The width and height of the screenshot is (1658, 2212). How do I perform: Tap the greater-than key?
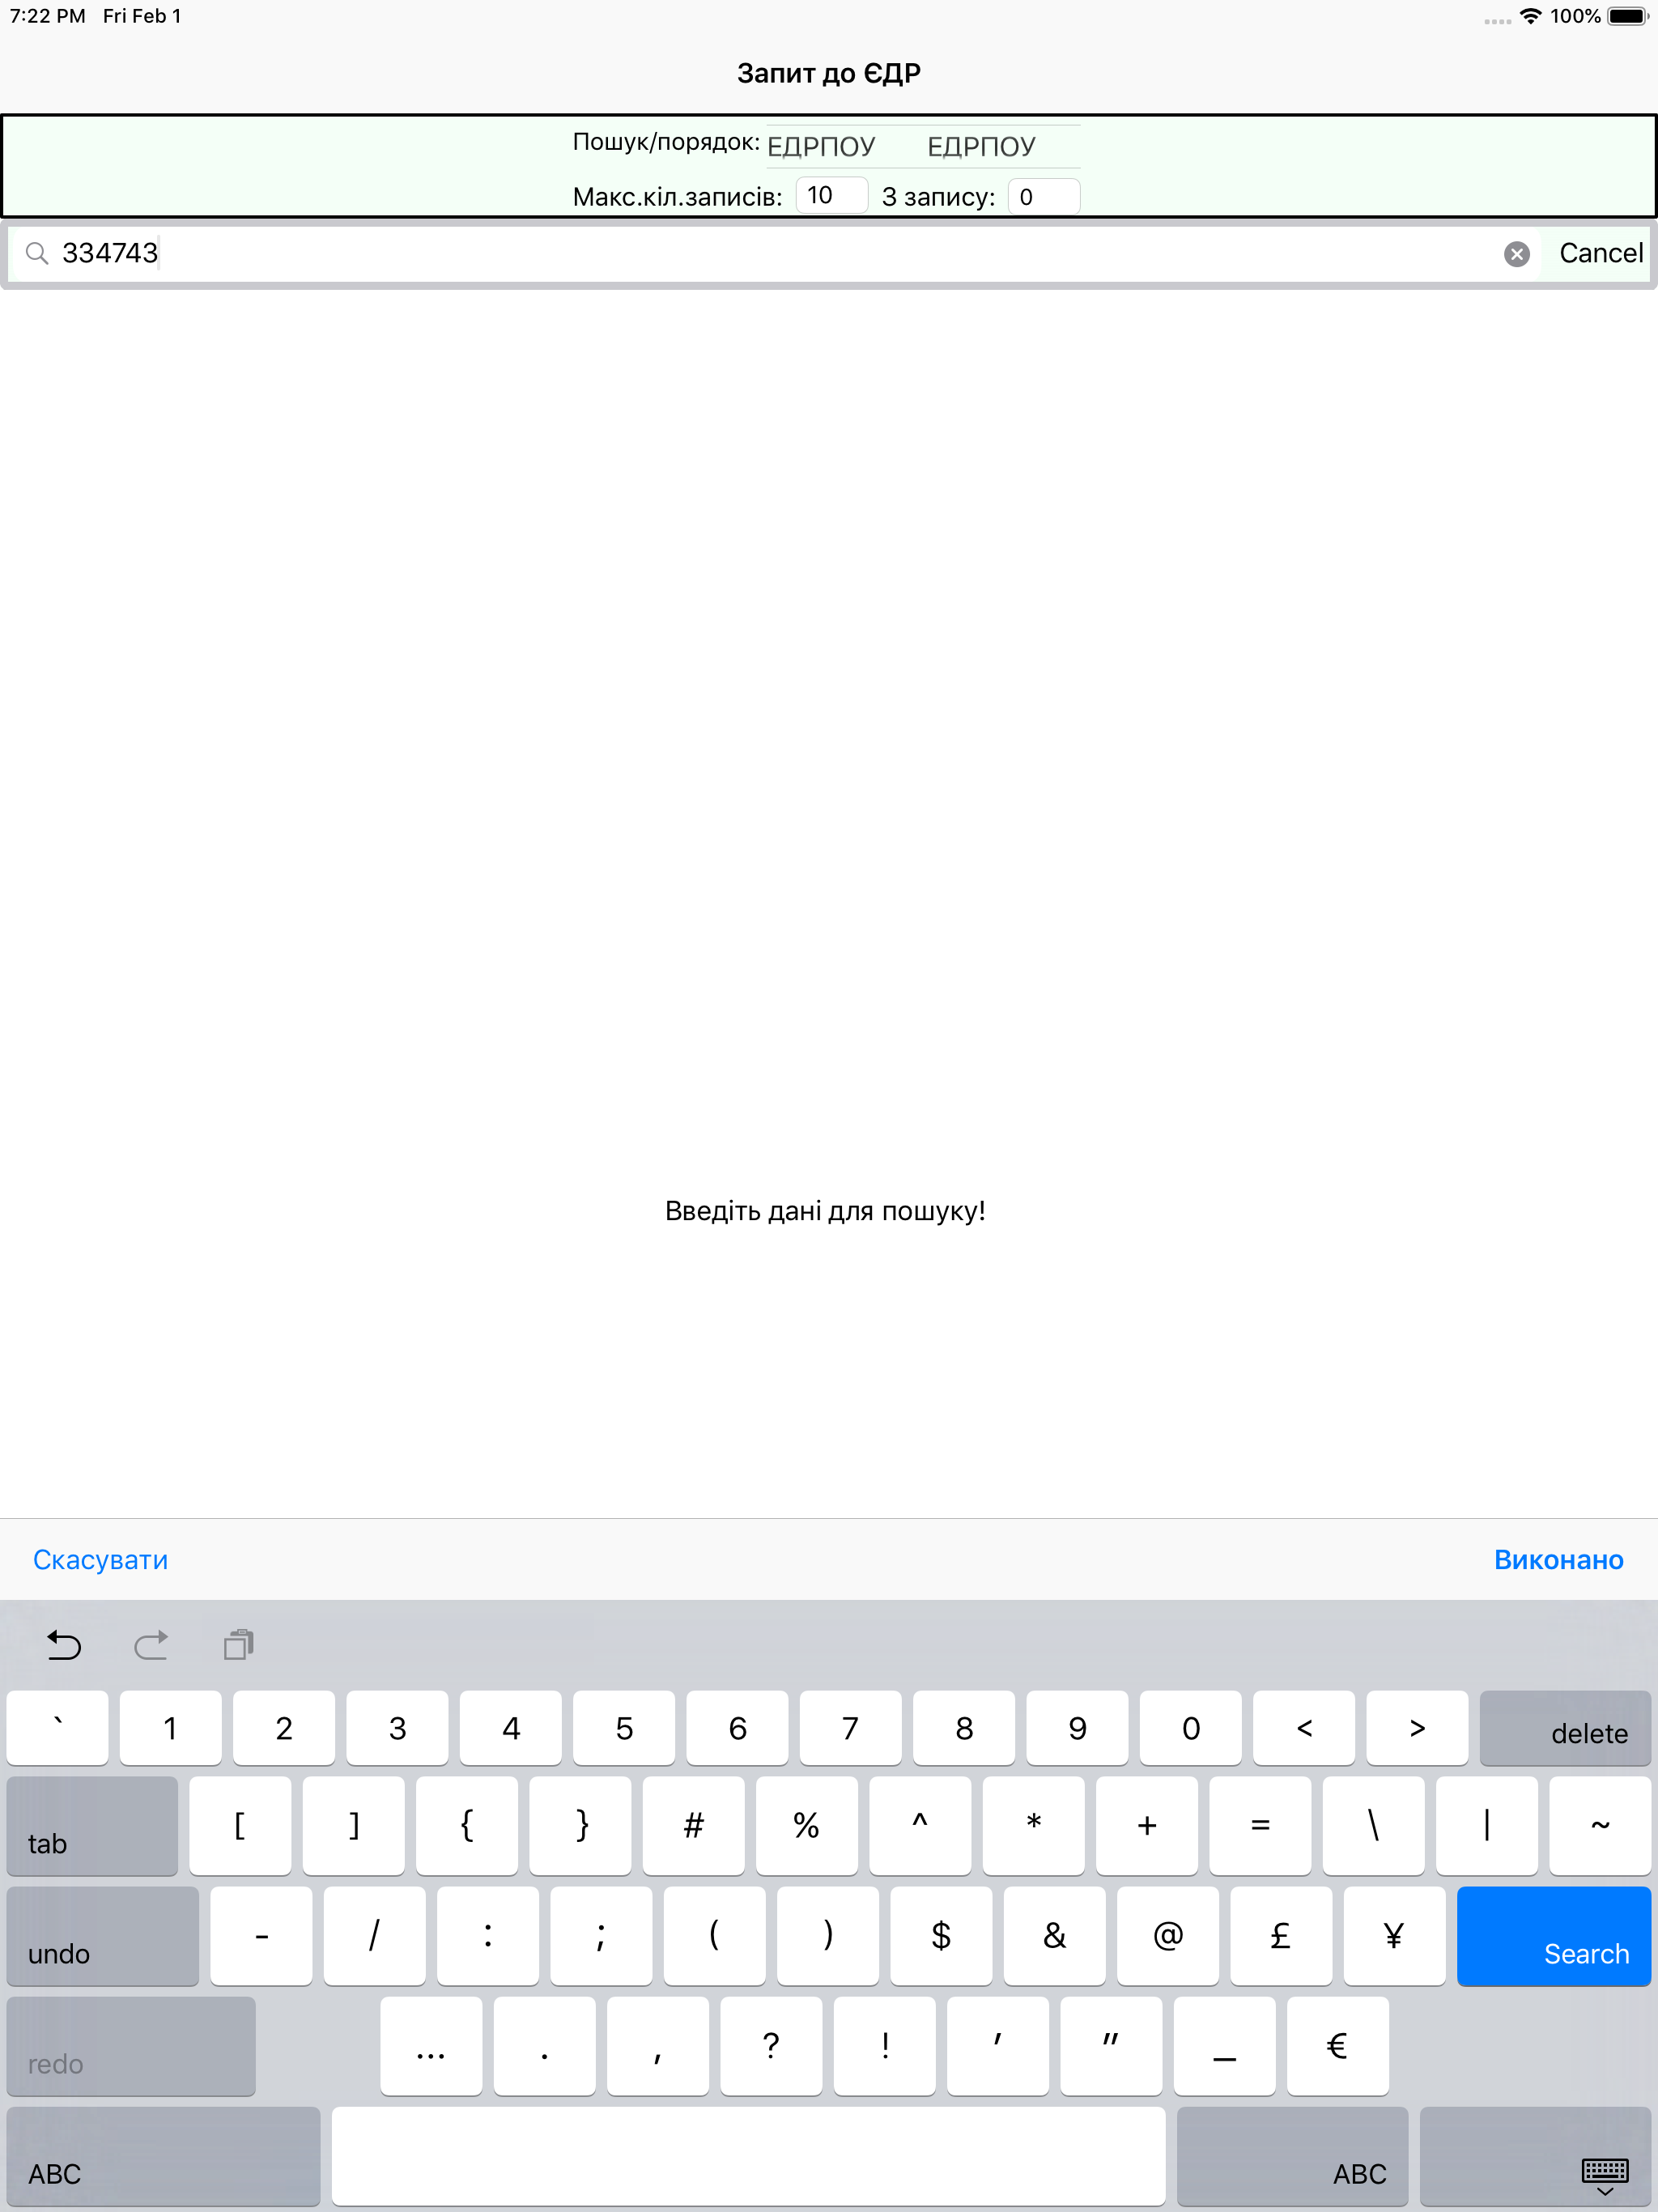[1417, 1728]
